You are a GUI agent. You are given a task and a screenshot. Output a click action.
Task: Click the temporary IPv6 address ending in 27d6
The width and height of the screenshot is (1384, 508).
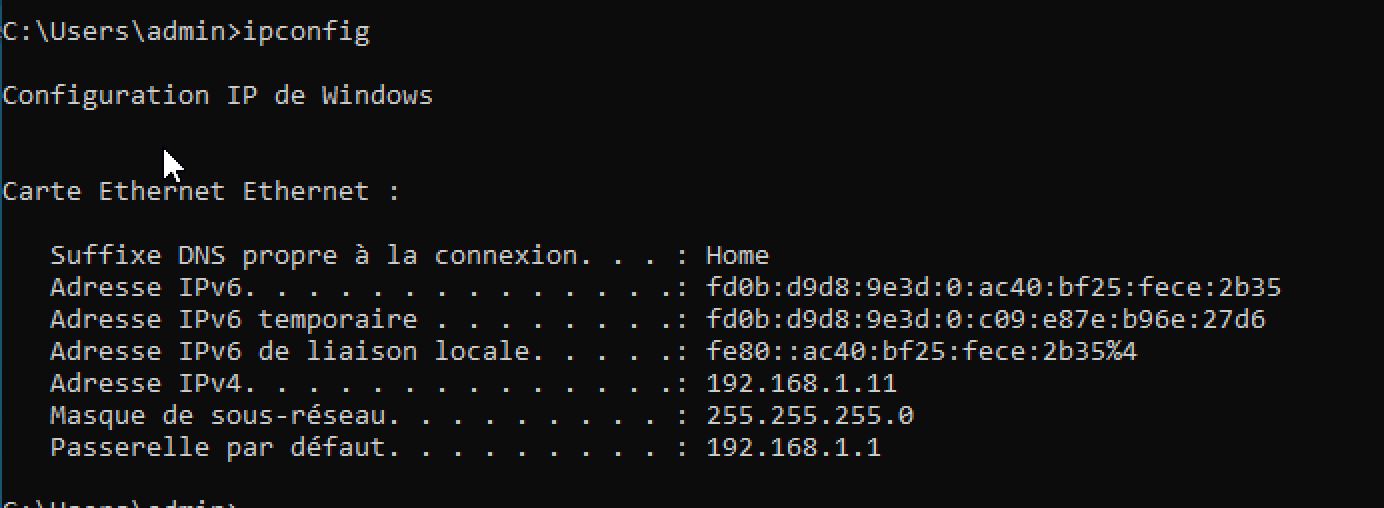pyautogui.click(x=985, y=320)
